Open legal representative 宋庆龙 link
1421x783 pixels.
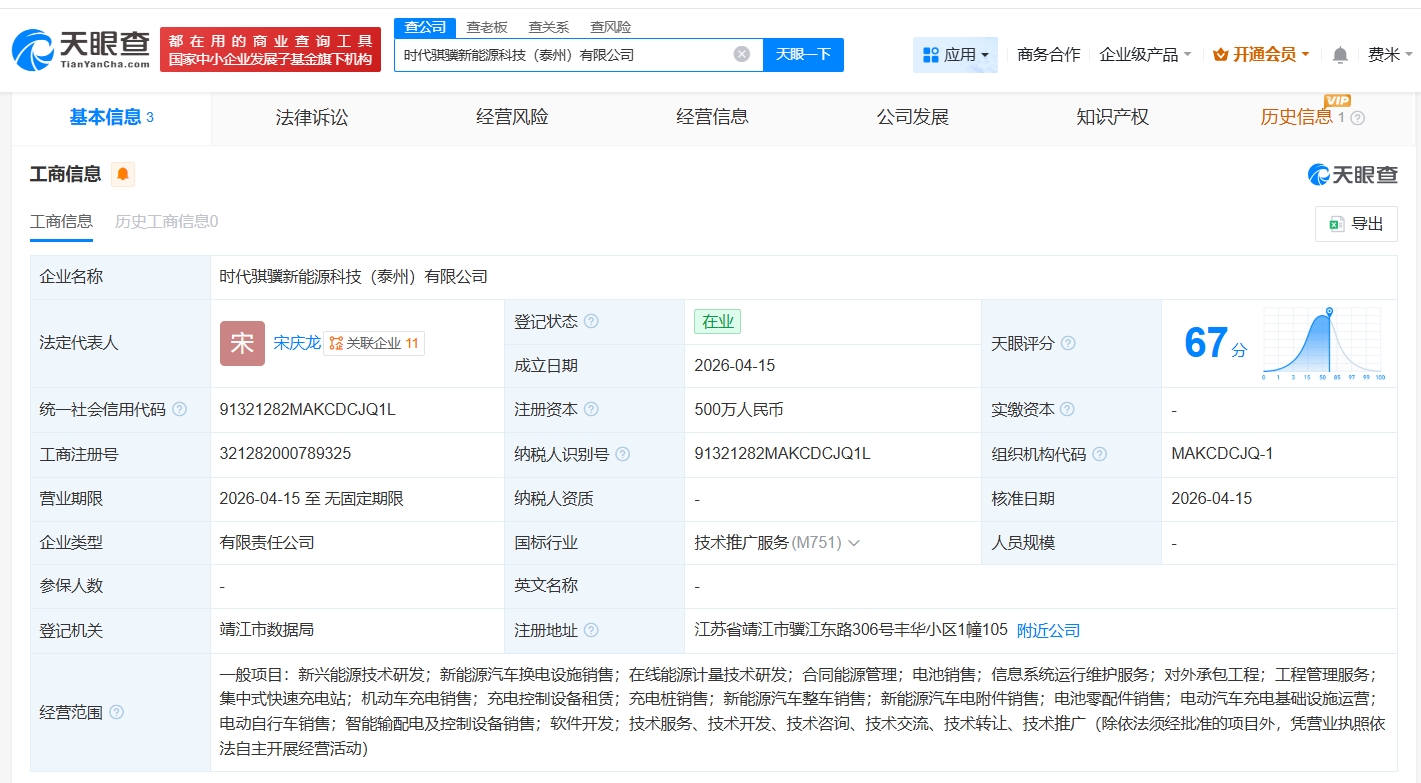tap(297, 343)
